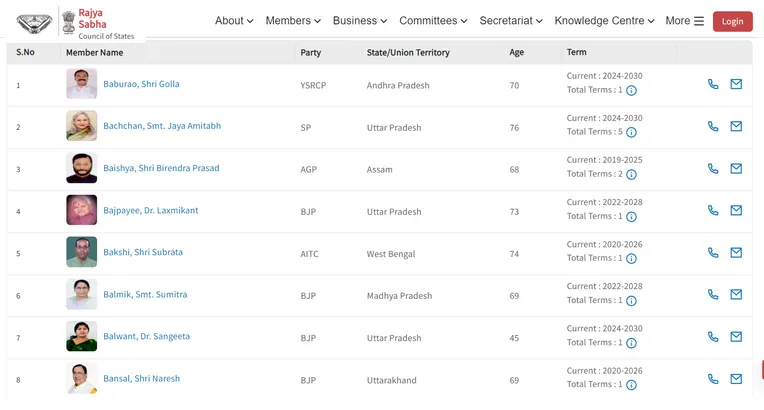Viewport: 764px width, 410px height.
Task: Open Bansal, Shri Naresh profile link
Action: 142,379
